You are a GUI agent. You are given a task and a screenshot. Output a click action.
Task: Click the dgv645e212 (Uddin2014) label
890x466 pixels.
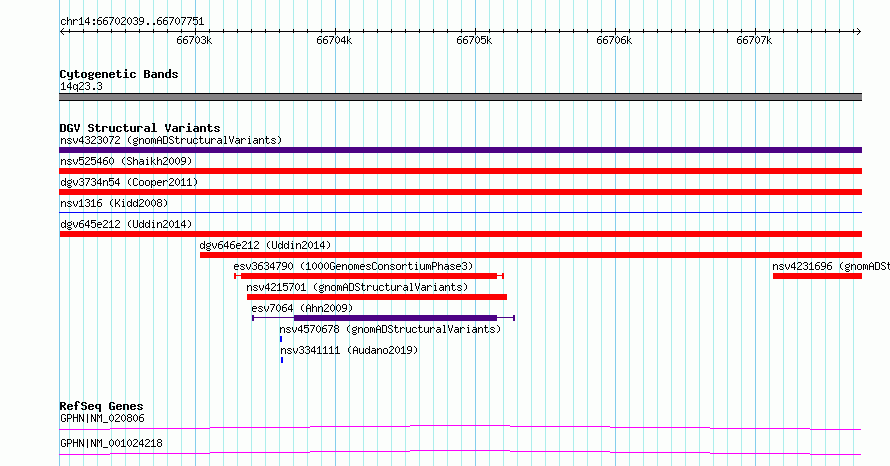point(126,224)
